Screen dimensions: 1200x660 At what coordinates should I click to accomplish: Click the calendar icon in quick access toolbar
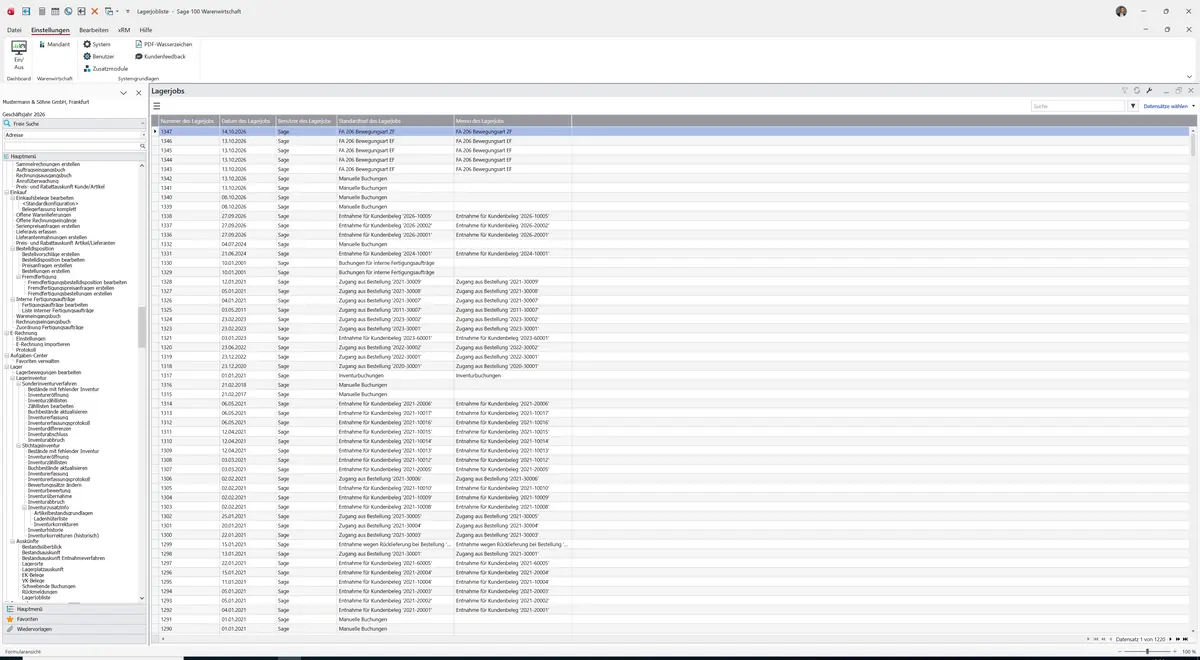point(54,11)
